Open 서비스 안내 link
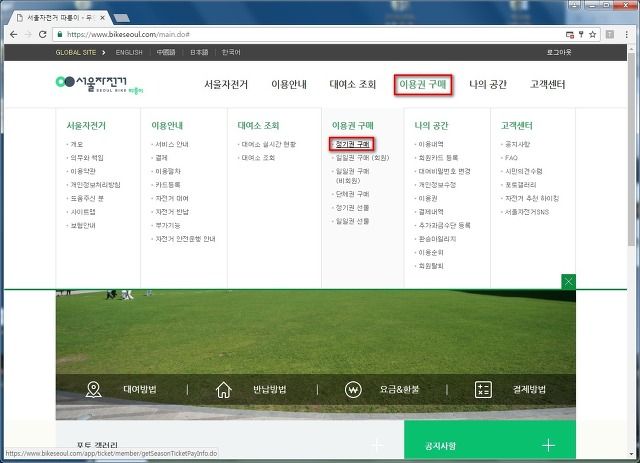640x463 pixels. (172, 144)
